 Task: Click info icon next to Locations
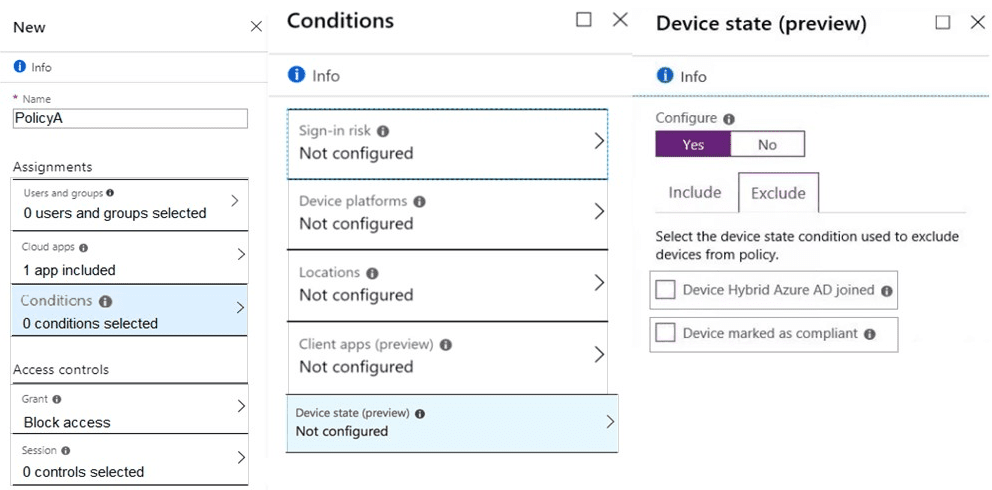tap(372, 273)
